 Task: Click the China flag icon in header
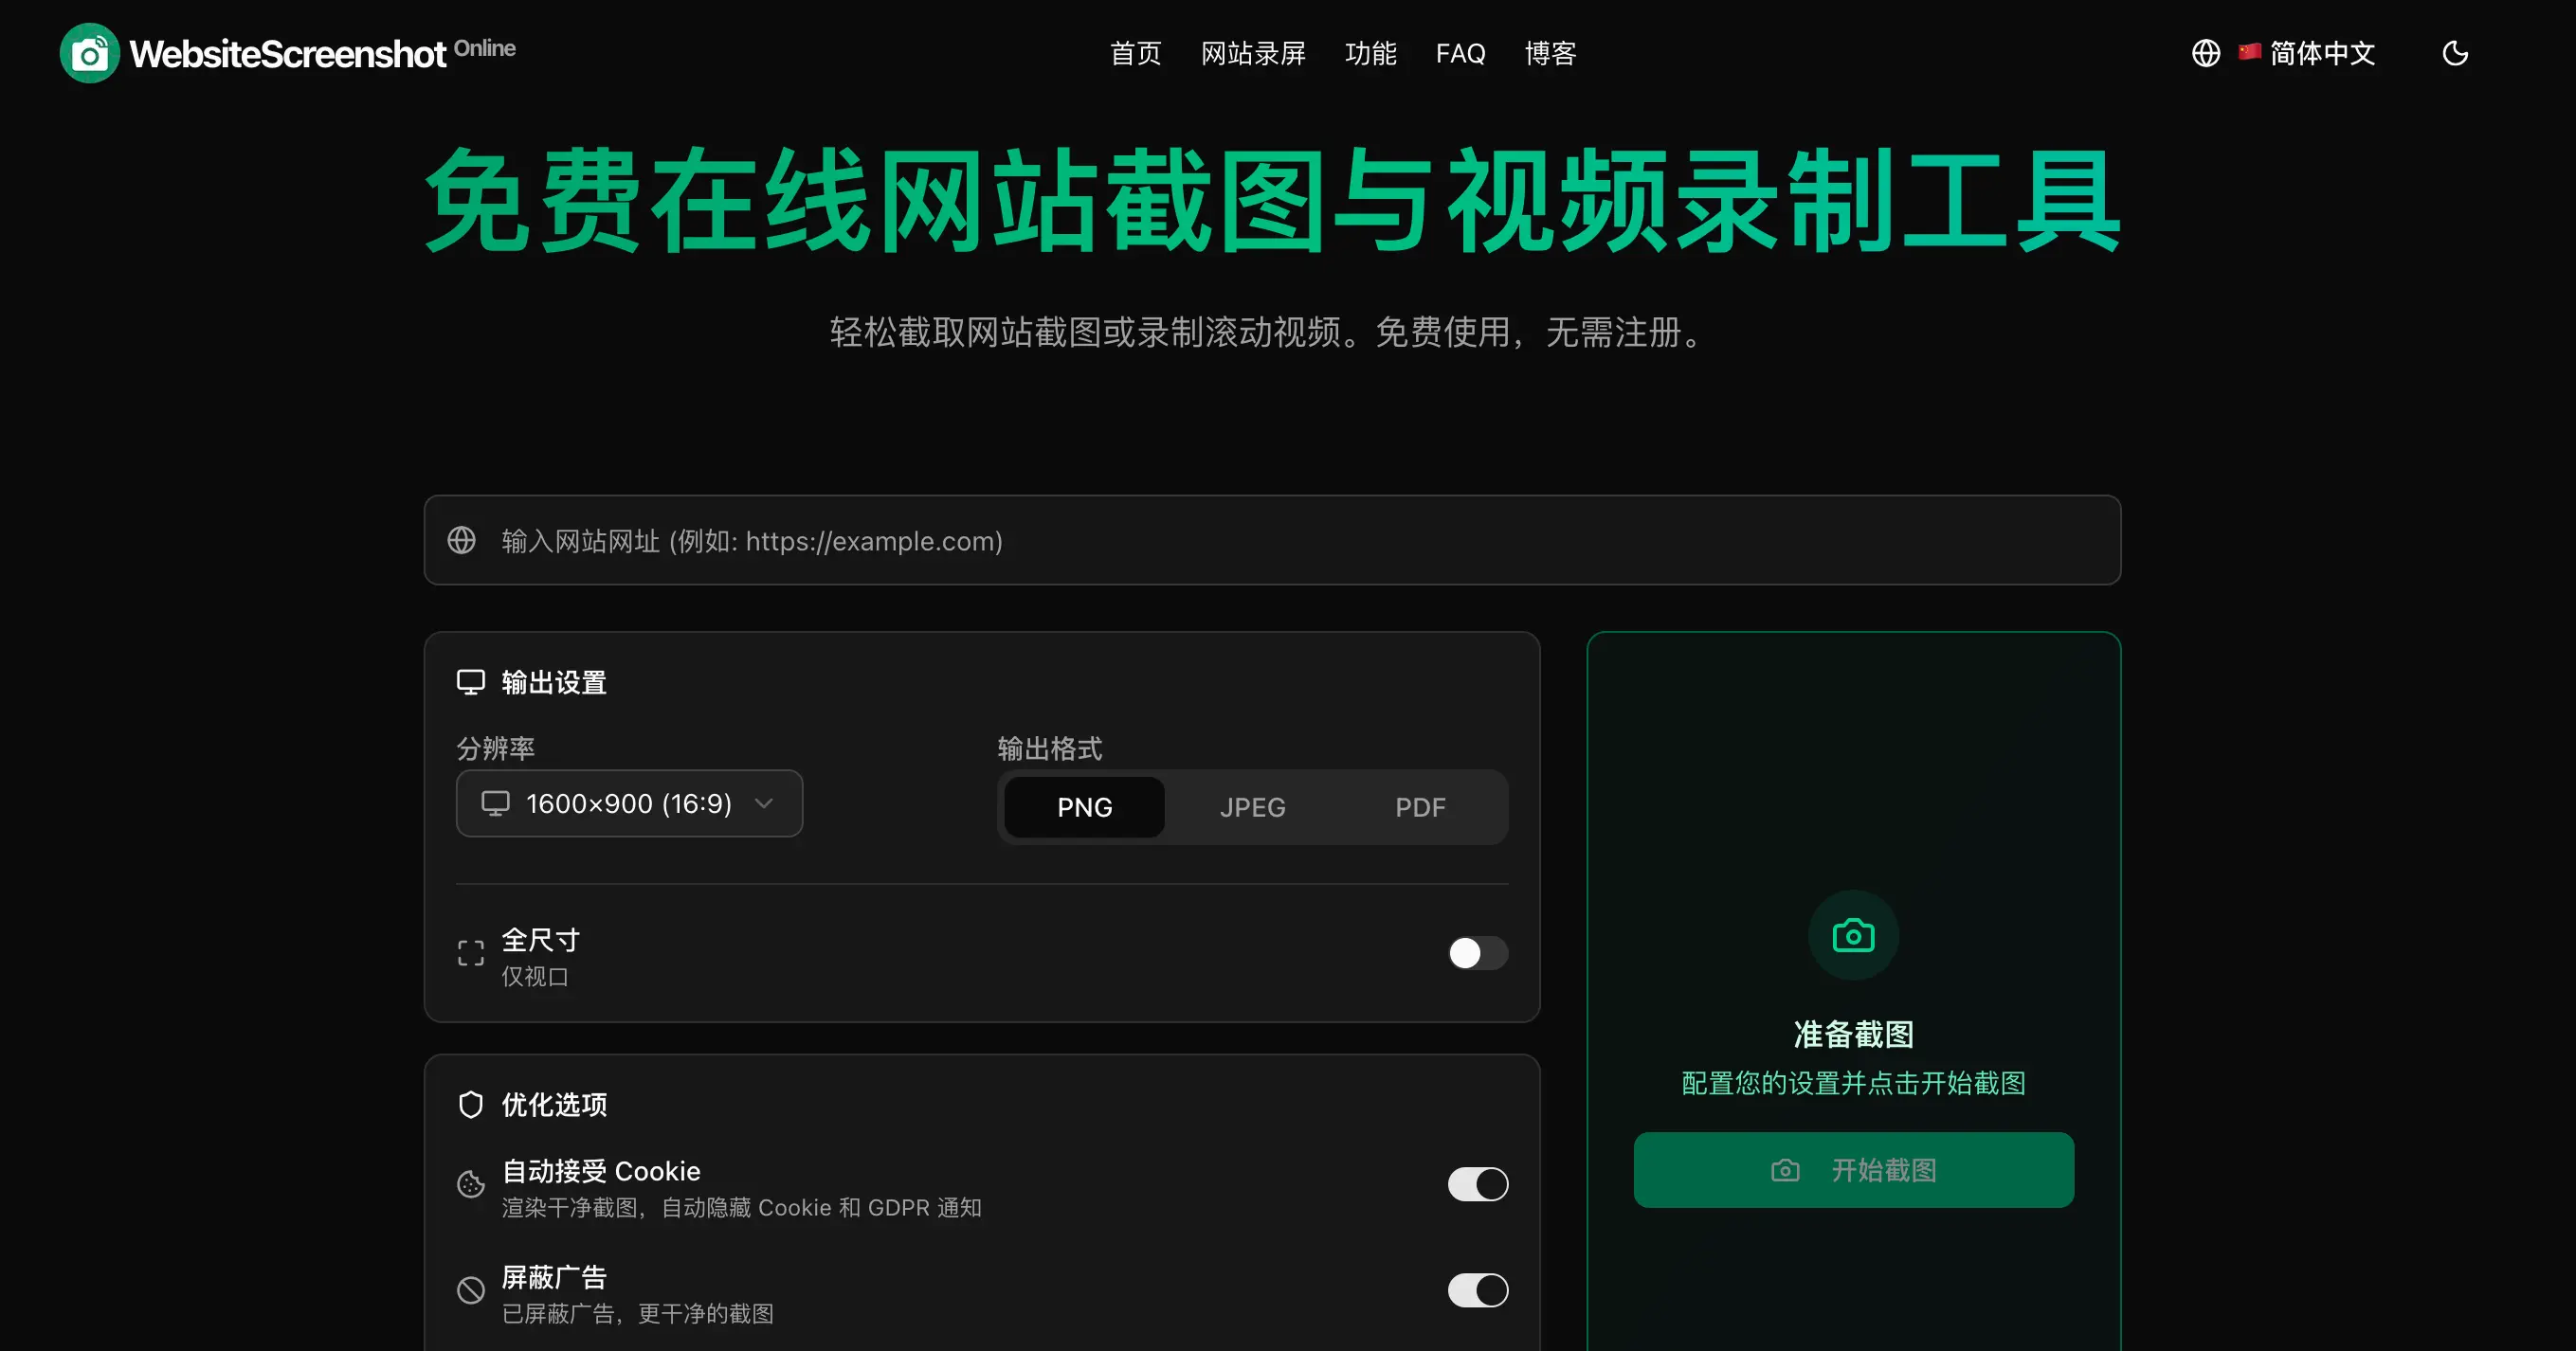click(2250, 51)
